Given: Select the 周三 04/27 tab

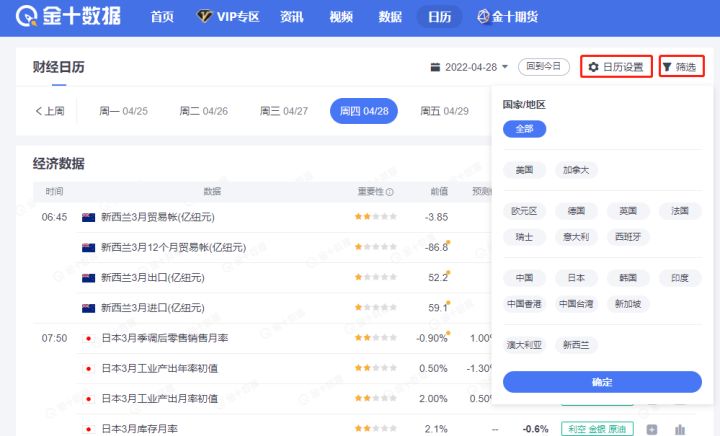Looking at the screenshot, I should 284,111.
